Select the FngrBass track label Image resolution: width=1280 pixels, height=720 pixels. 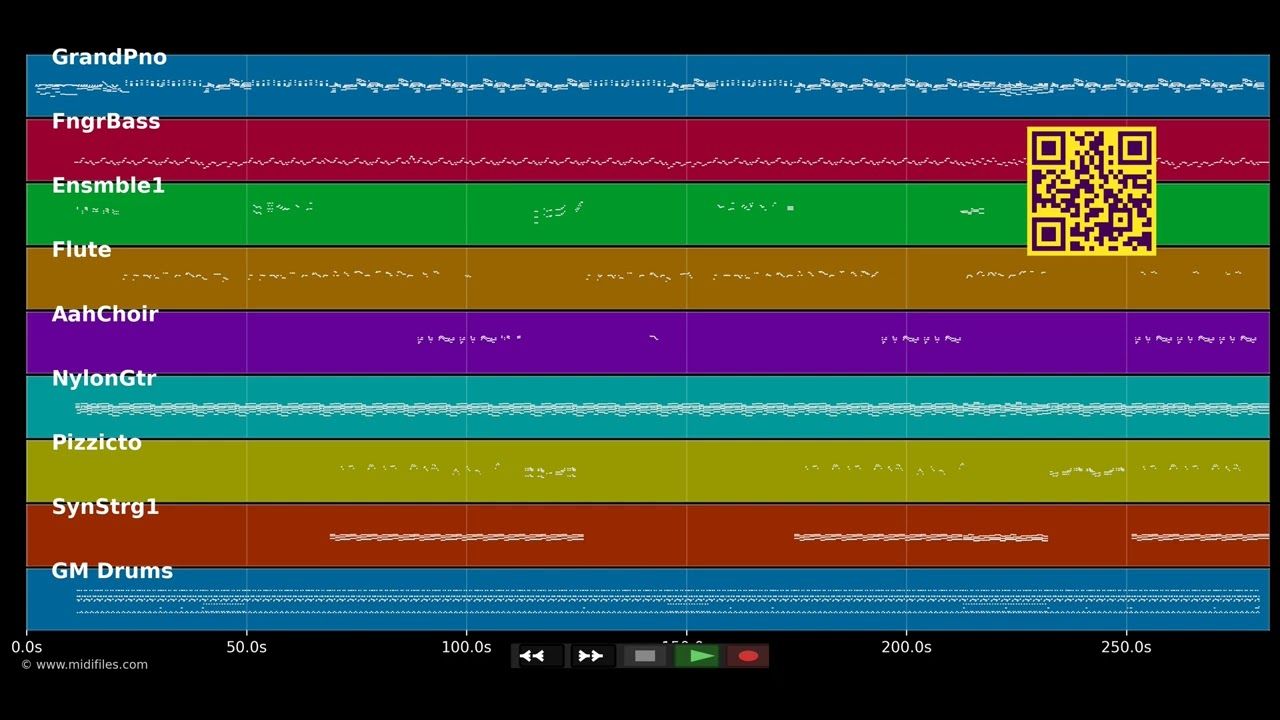pyautogui.click(x=106, y=121)
